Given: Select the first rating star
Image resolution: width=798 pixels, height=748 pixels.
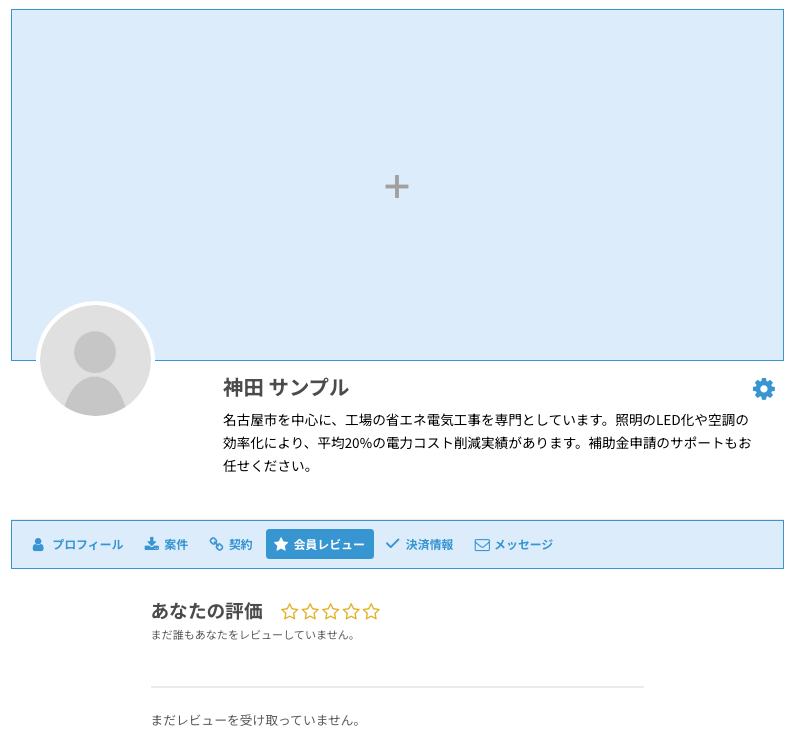Looking at the screenshot, I should [x=290, y=611].
